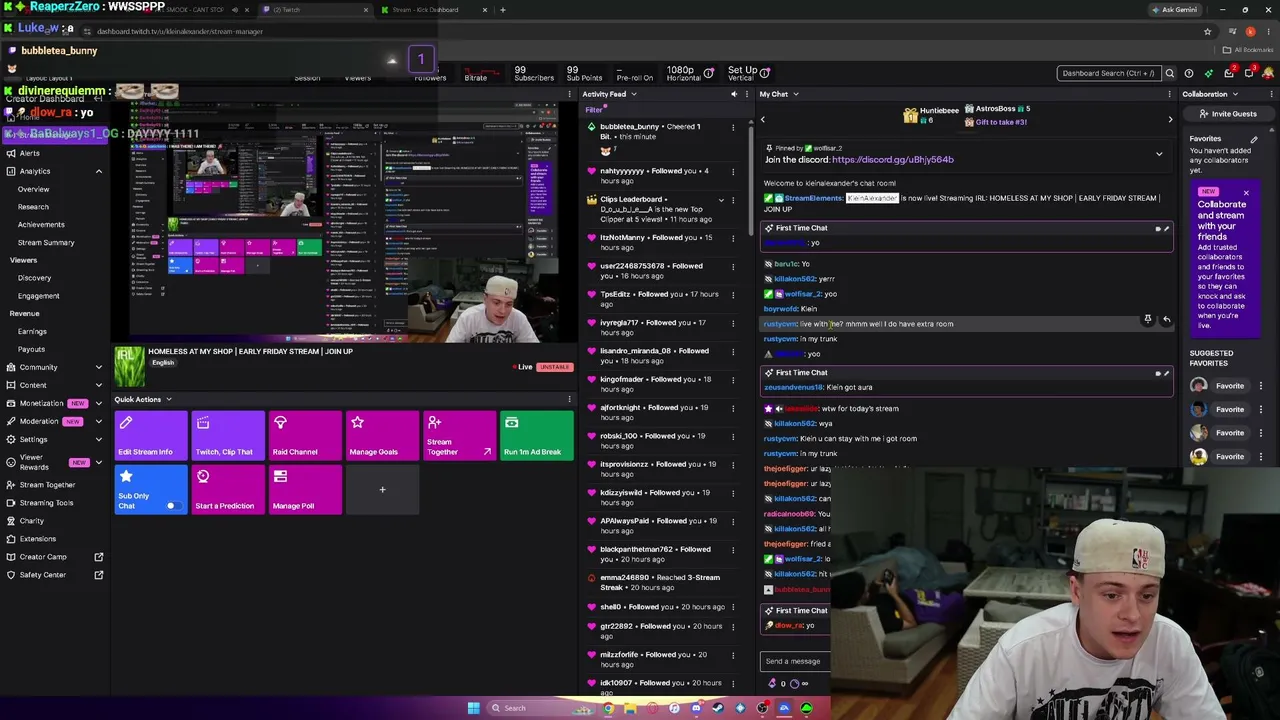Open the Activity Feed filter
Viewport: 1280px width, 720px height.
(x=595, y=110)
